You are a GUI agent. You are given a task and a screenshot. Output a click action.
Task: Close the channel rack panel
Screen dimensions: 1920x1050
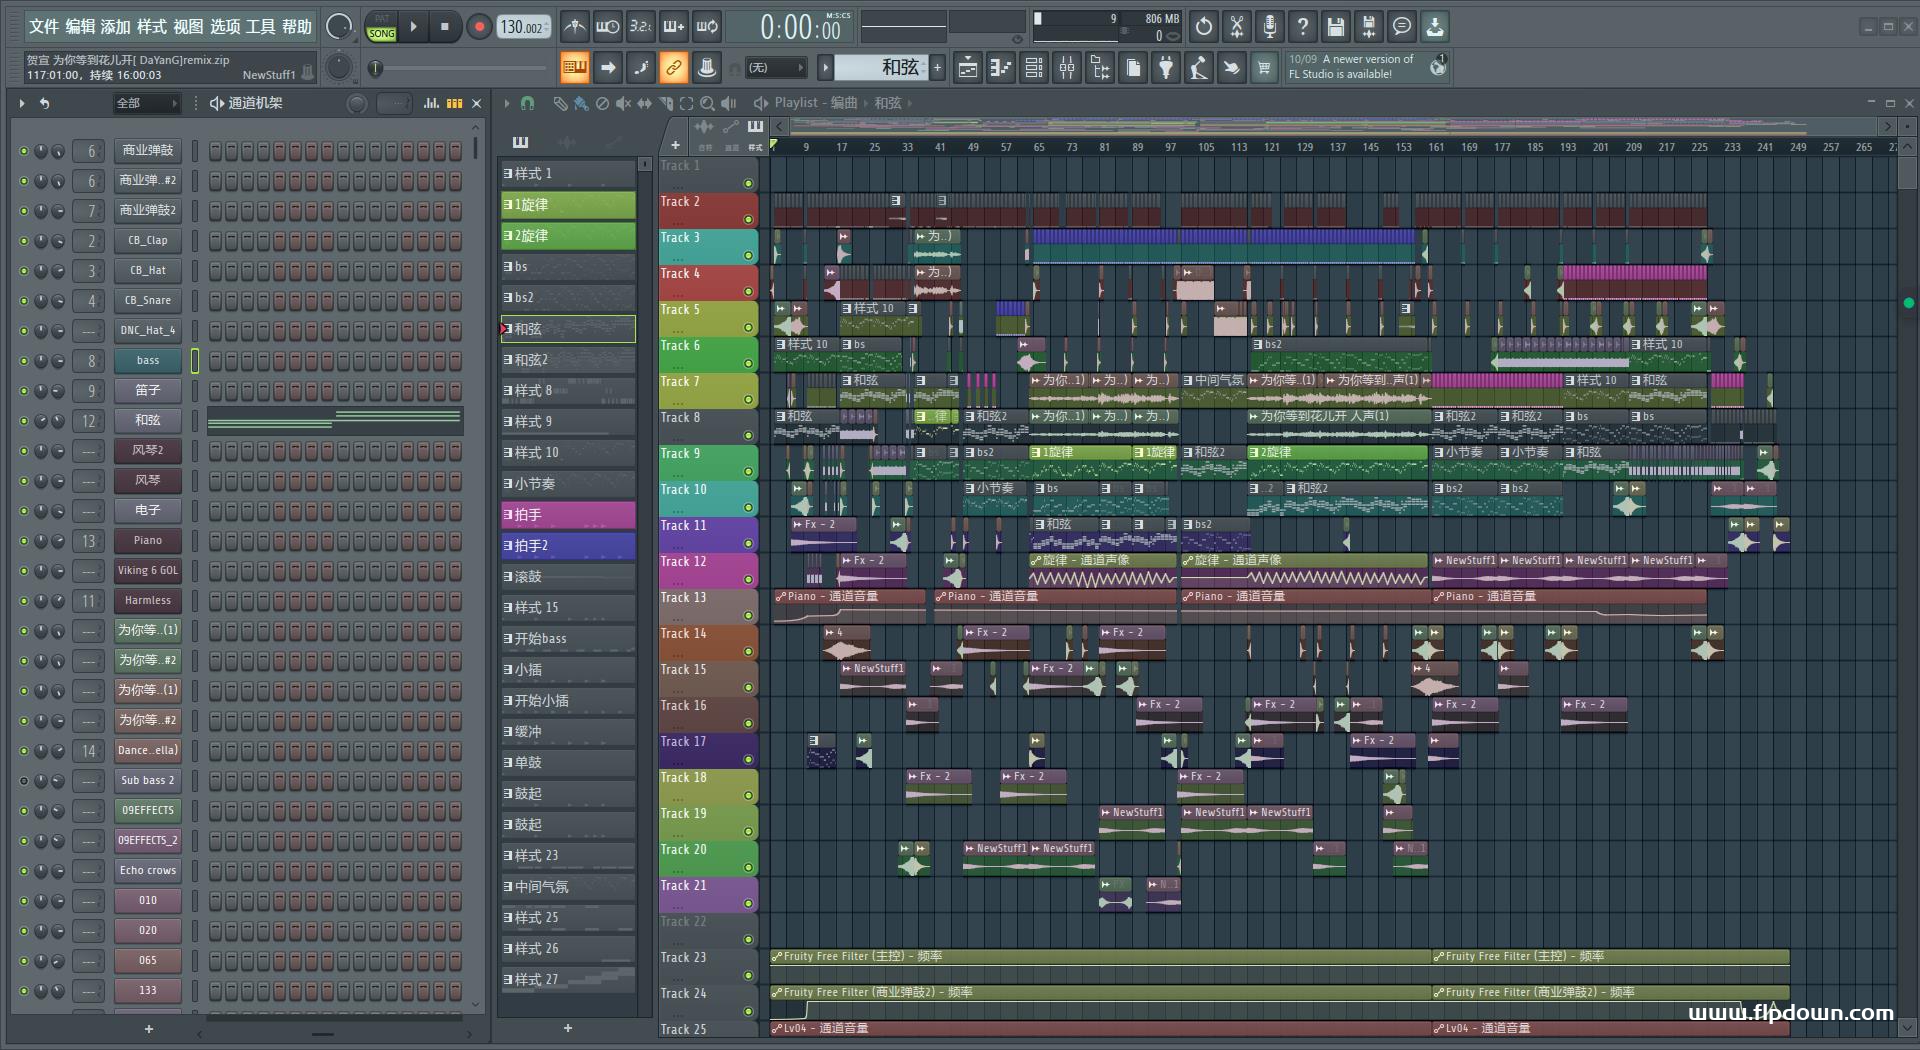(477, 103)
